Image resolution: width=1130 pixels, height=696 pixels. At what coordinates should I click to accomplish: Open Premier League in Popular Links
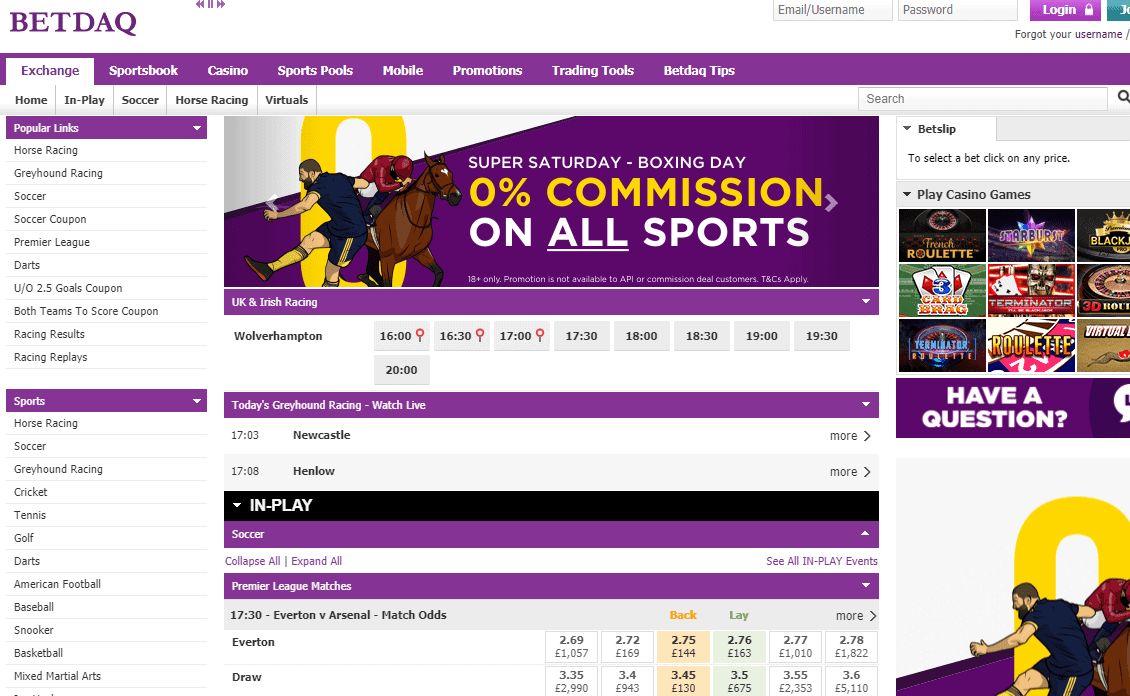(52, 242)
